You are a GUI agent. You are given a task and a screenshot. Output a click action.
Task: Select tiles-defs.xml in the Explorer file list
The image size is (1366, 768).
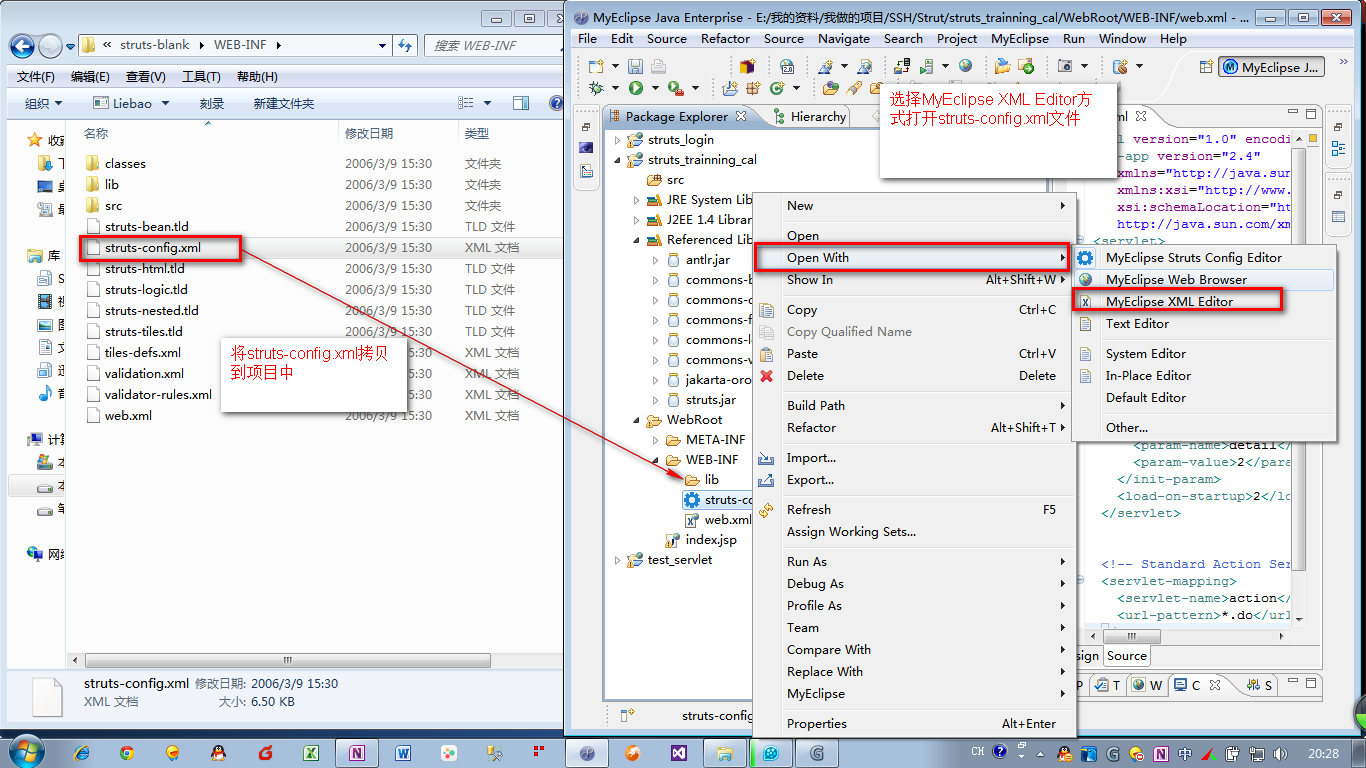(x=142, y=352)
